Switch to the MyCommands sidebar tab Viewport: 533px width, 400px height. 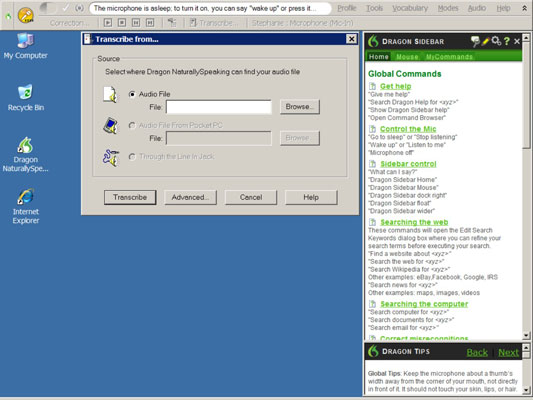[x=449, y=57]
